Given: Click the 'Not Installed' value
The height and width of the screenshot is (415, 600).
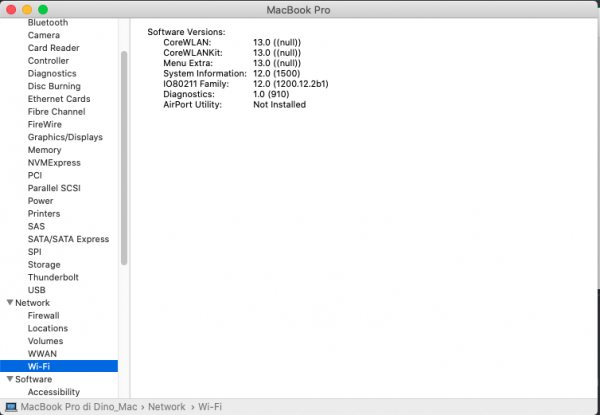Looking at the screenshot, I should (279, 104).
